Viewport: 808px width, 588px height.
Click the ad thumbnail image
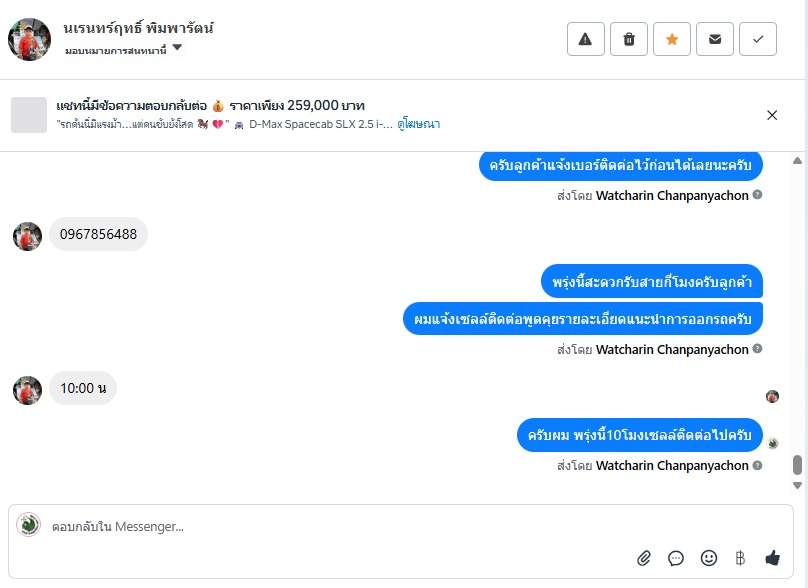29,115
